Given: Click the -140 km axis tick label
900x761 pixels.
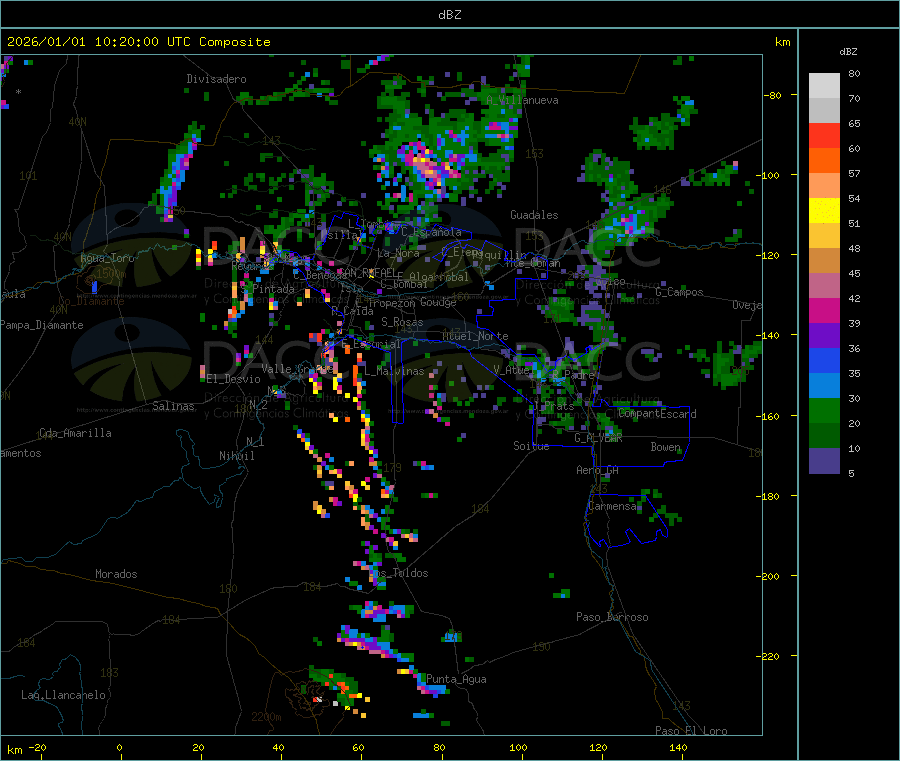Looking at the screenshot, I should pyautogui.click(x=770, y=336).
